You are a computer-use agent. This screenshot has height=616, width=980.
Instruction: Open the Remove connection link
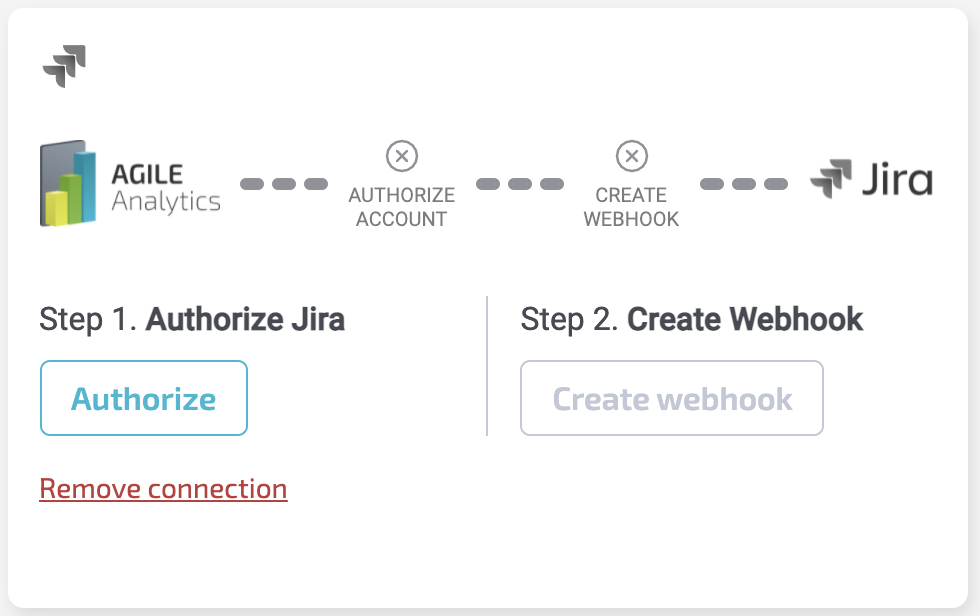163,489
